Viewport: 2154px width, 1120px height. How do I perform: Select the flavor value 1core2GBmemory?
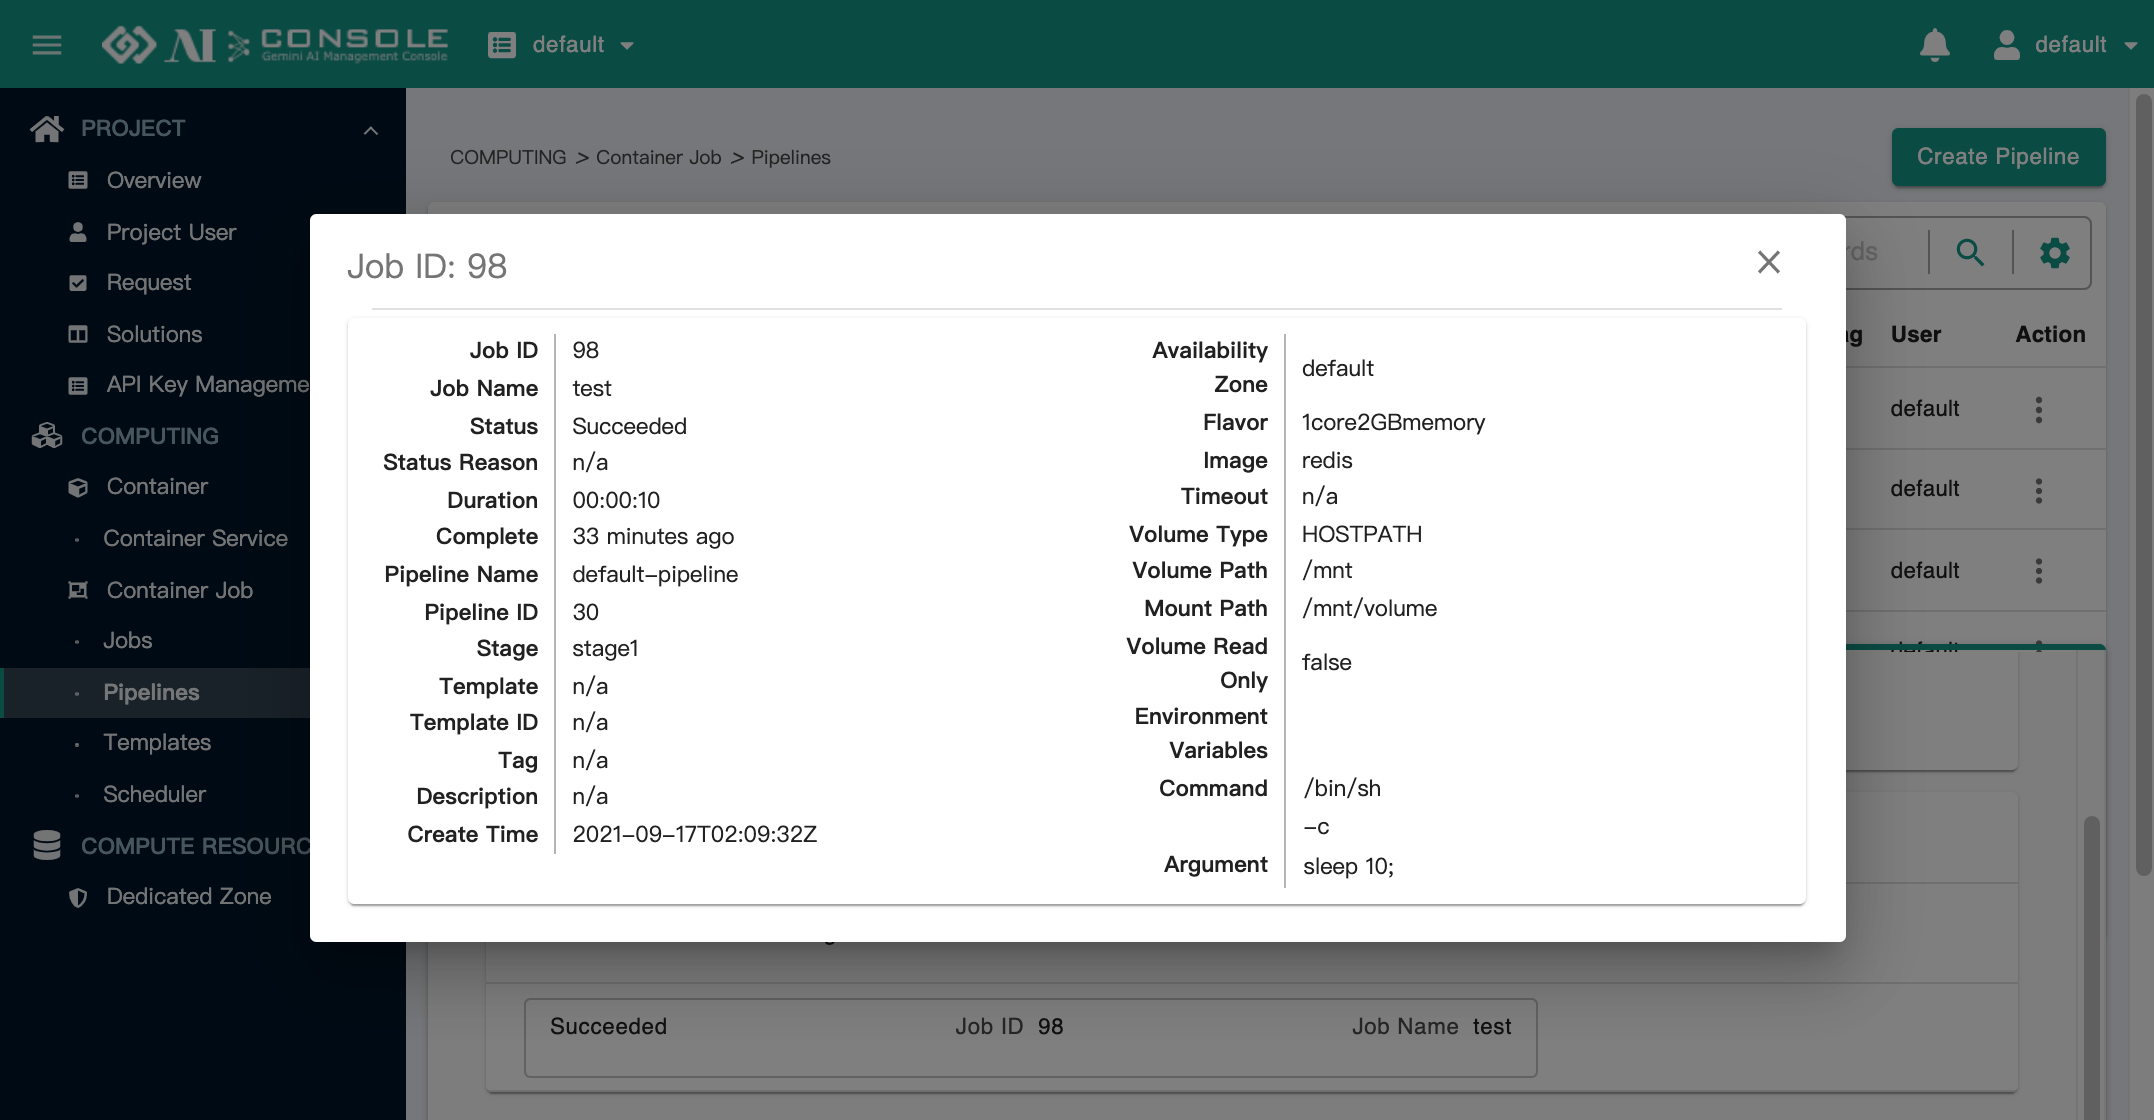(x=1393, y=422)
